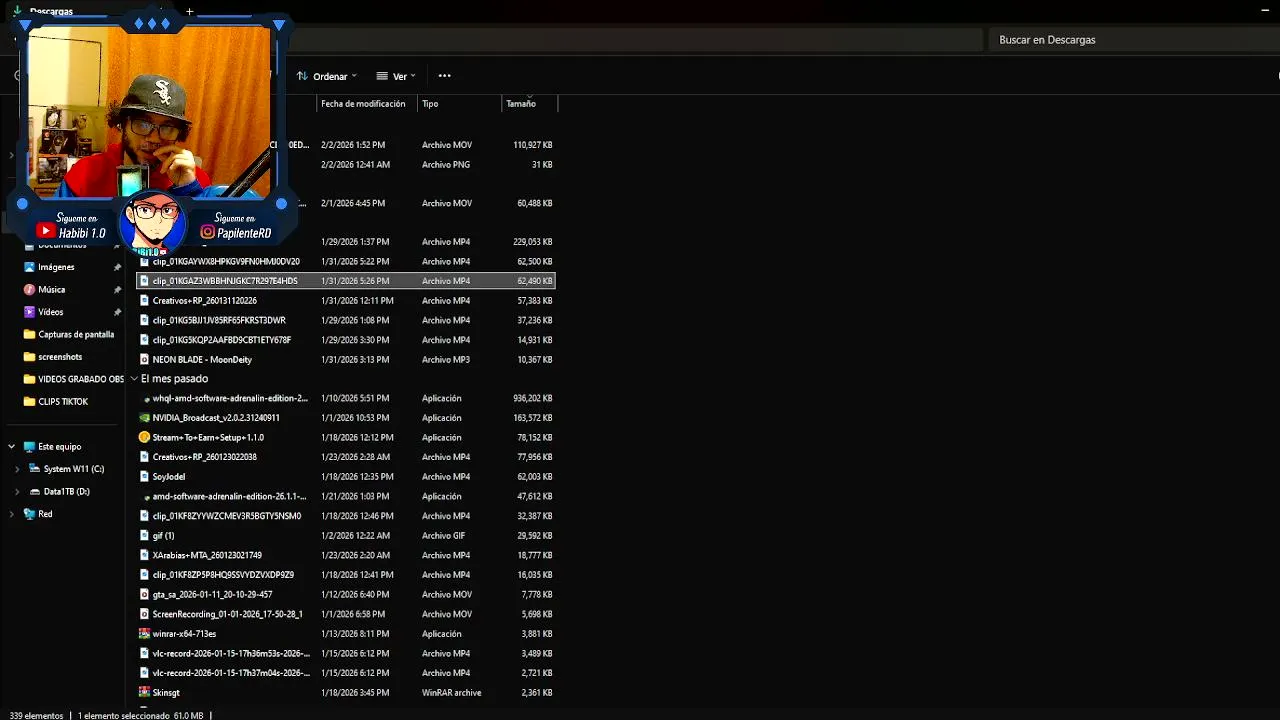This screenshot has width=1280, height=720.
Task: Click the System W11 (C:) drive icon
Action: (x=35, y=469)
